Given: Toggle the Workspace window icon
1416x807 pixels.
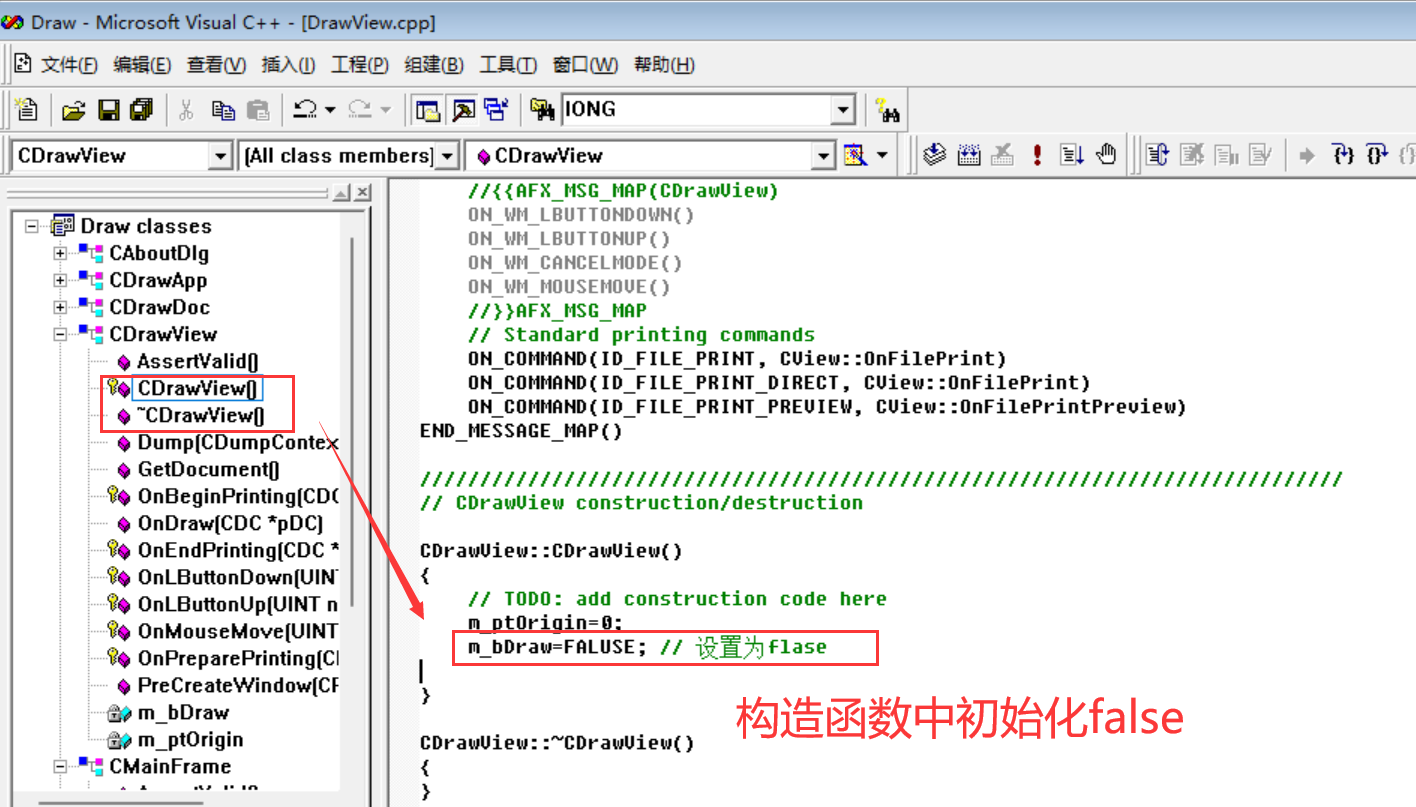Looking at the screenshot, I should point(428,110).
